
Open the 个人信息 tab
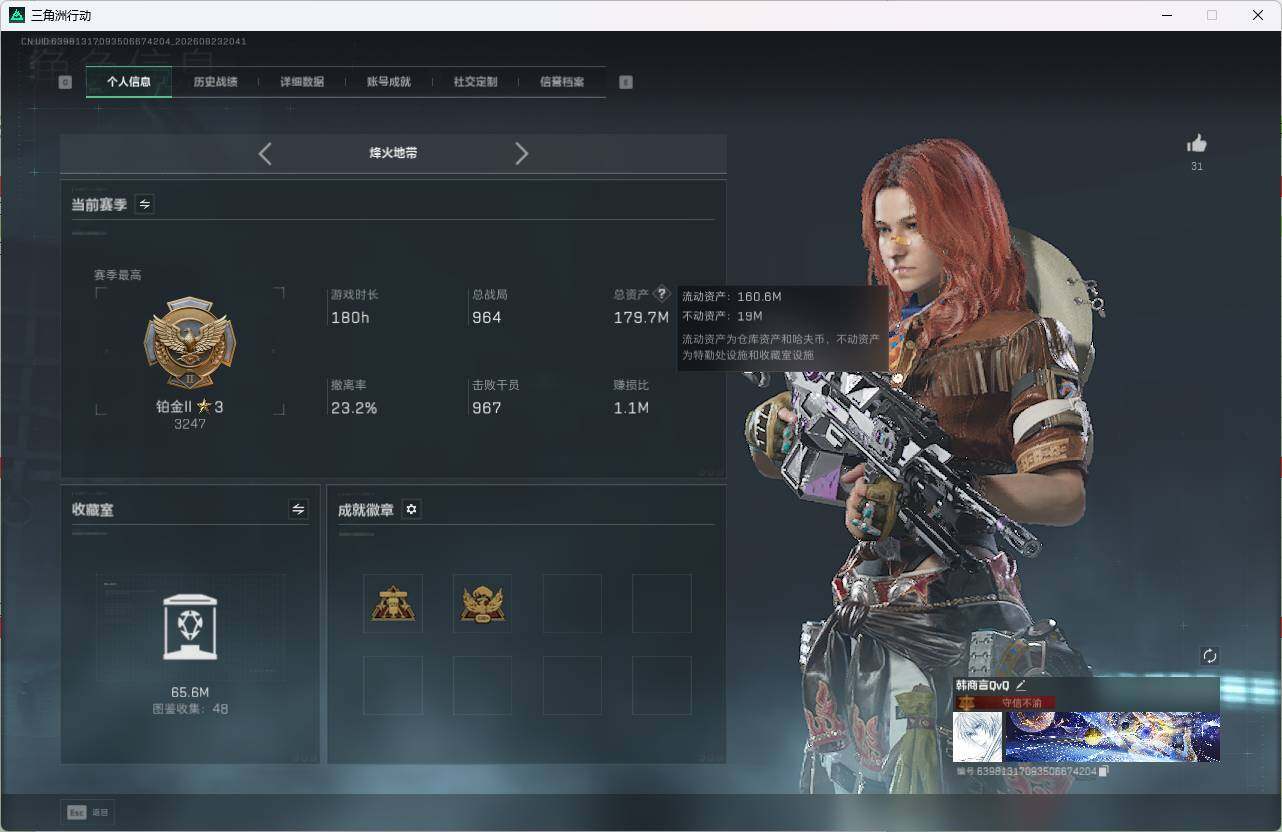pyautogui.click(x=129, y=82)
